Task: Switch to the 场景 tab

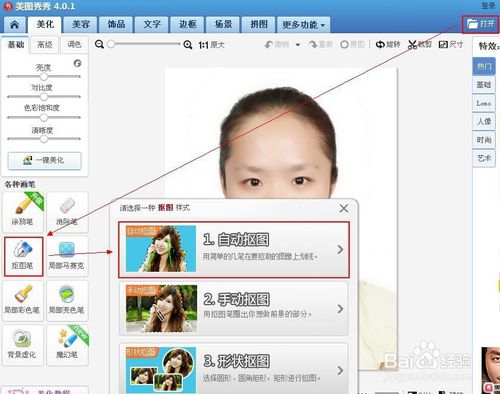Action: [223, 25]
